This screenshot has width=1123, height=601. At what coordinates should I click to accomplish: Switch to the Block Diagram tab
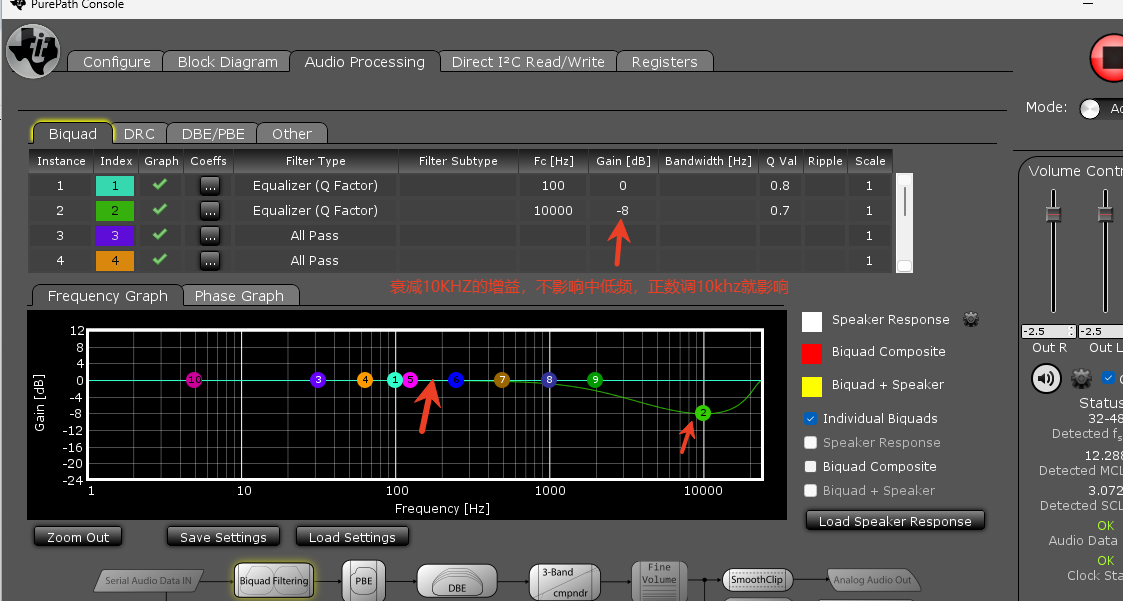coord(227,62)
